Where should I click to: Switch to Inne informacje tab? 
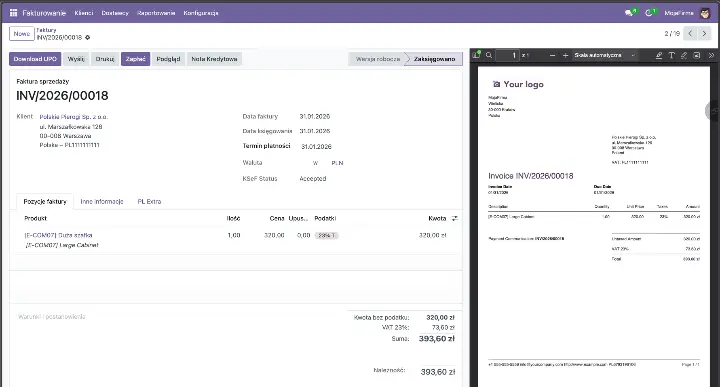pyautogui.click(x=102, y=202)
